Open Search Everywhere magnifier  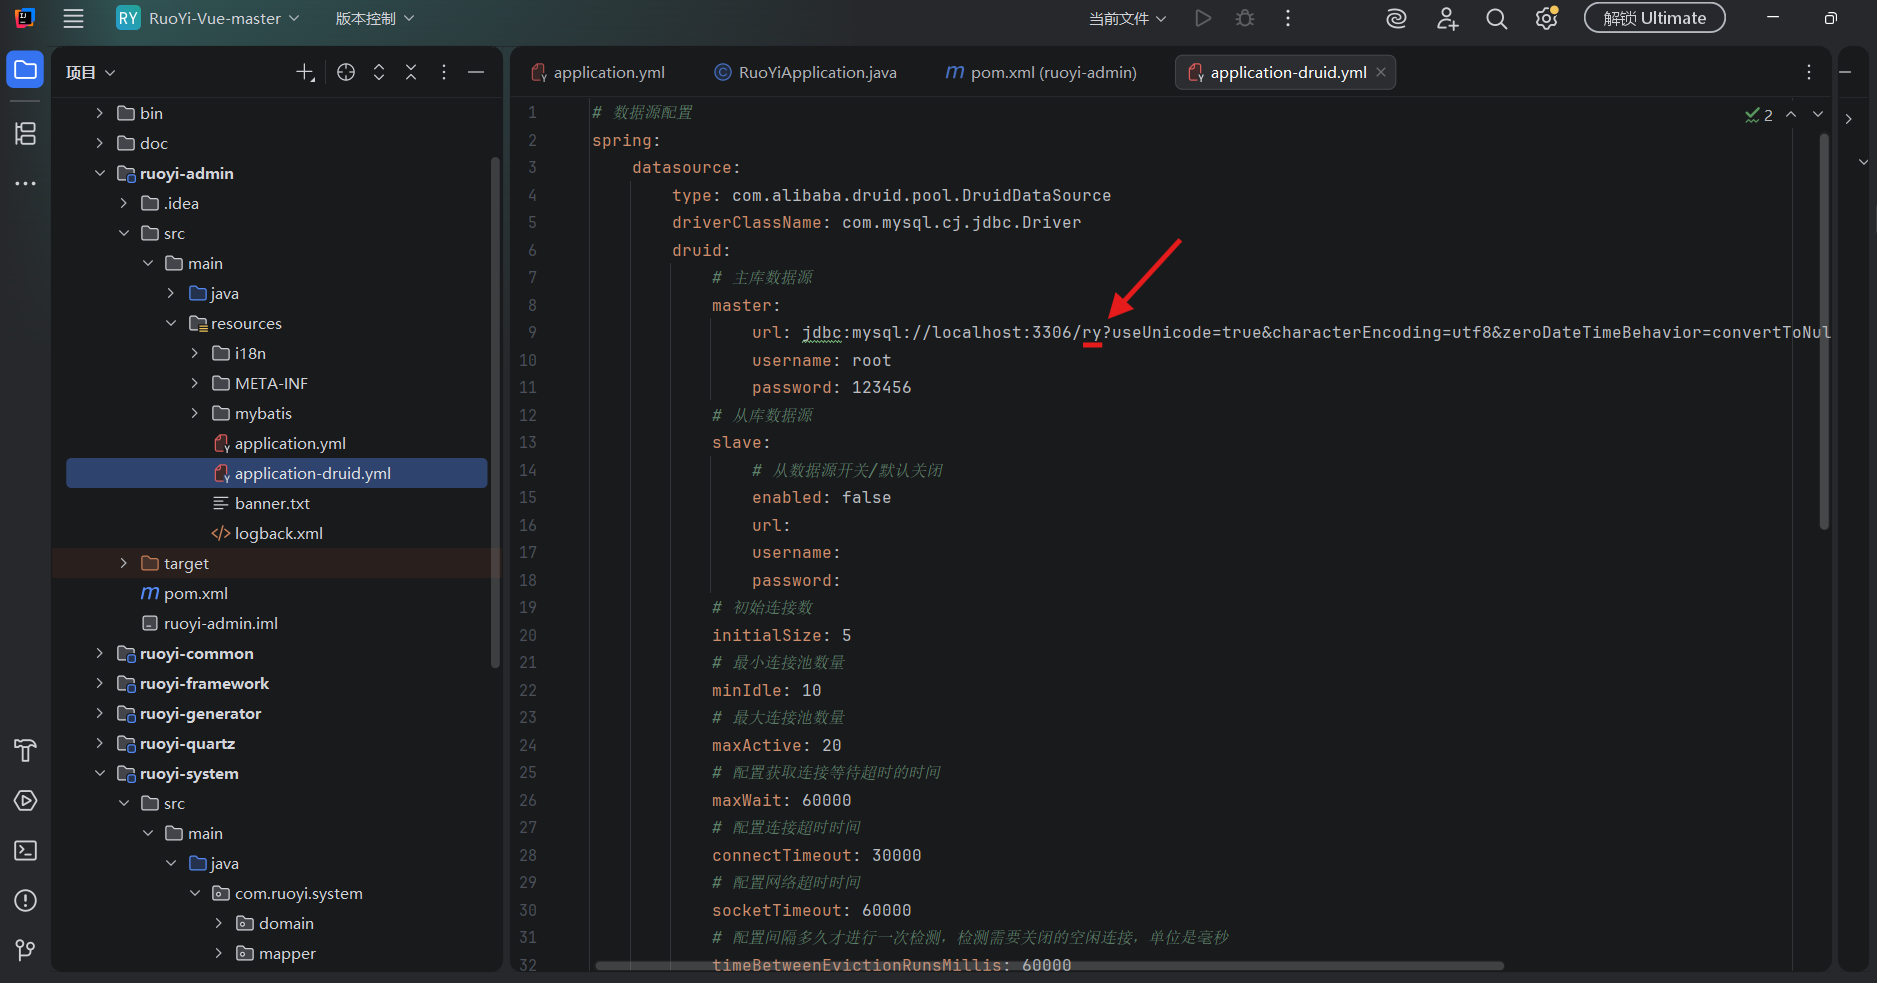point(1496,18)
